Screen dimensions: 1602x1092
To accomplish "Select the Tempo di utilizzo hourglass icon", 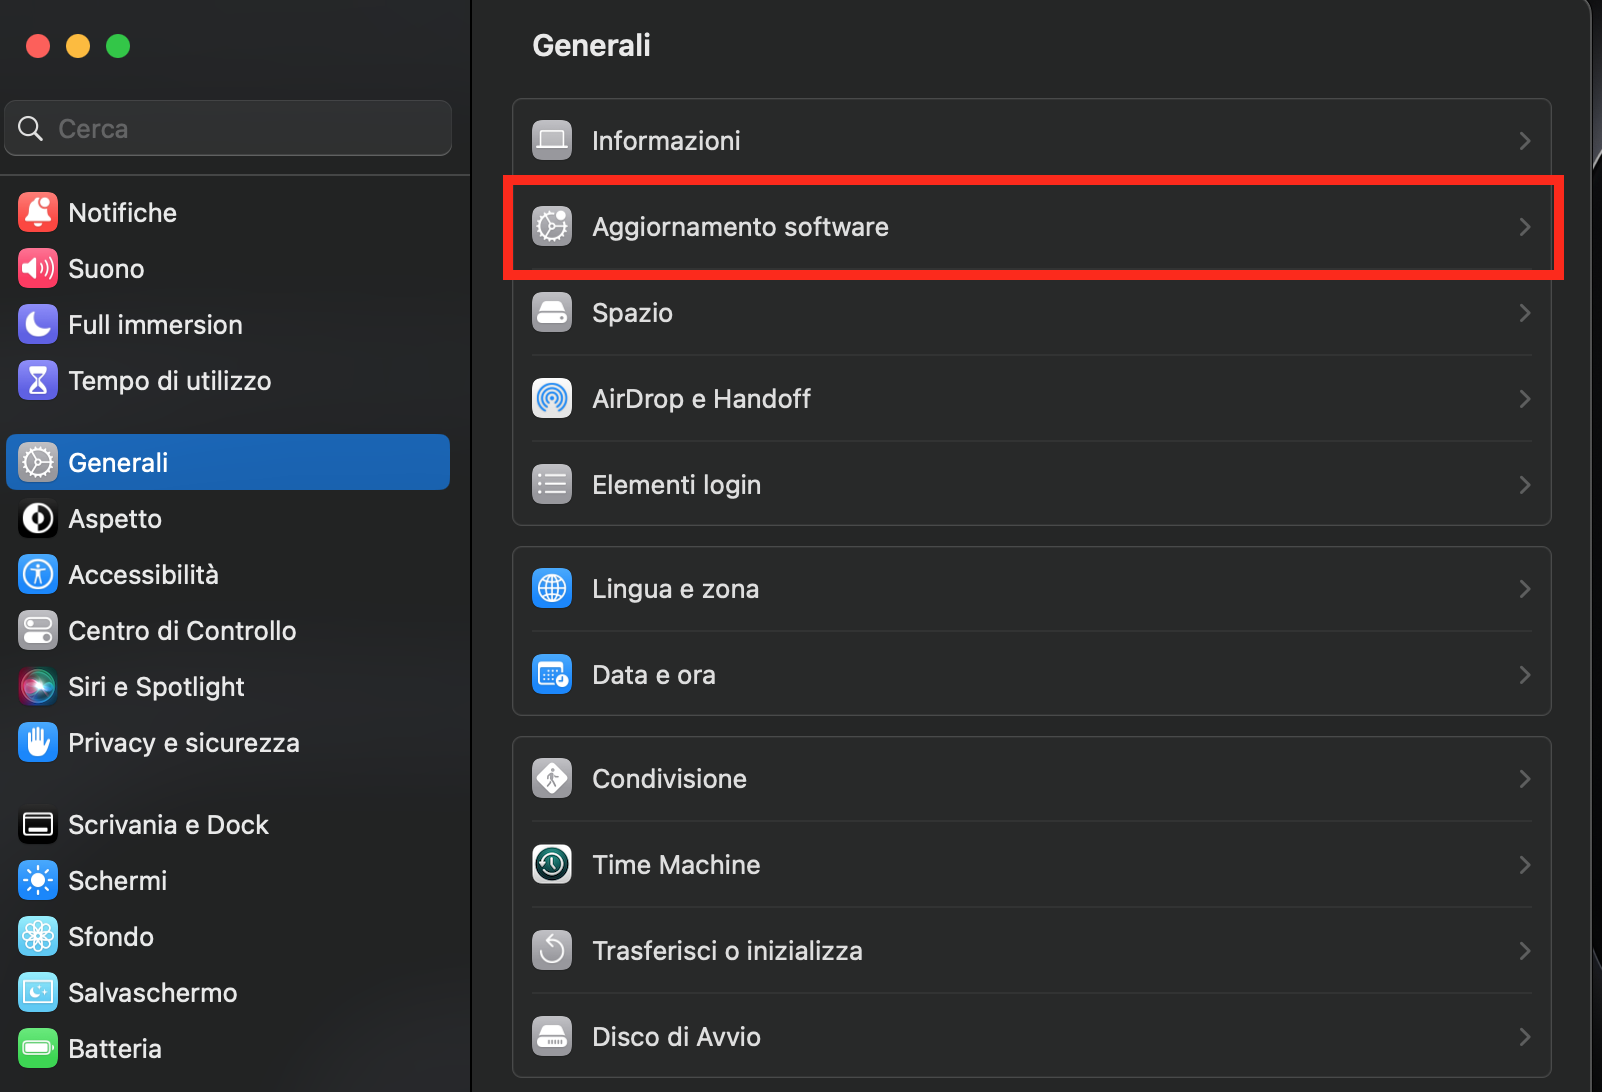I will coord(37,380).
